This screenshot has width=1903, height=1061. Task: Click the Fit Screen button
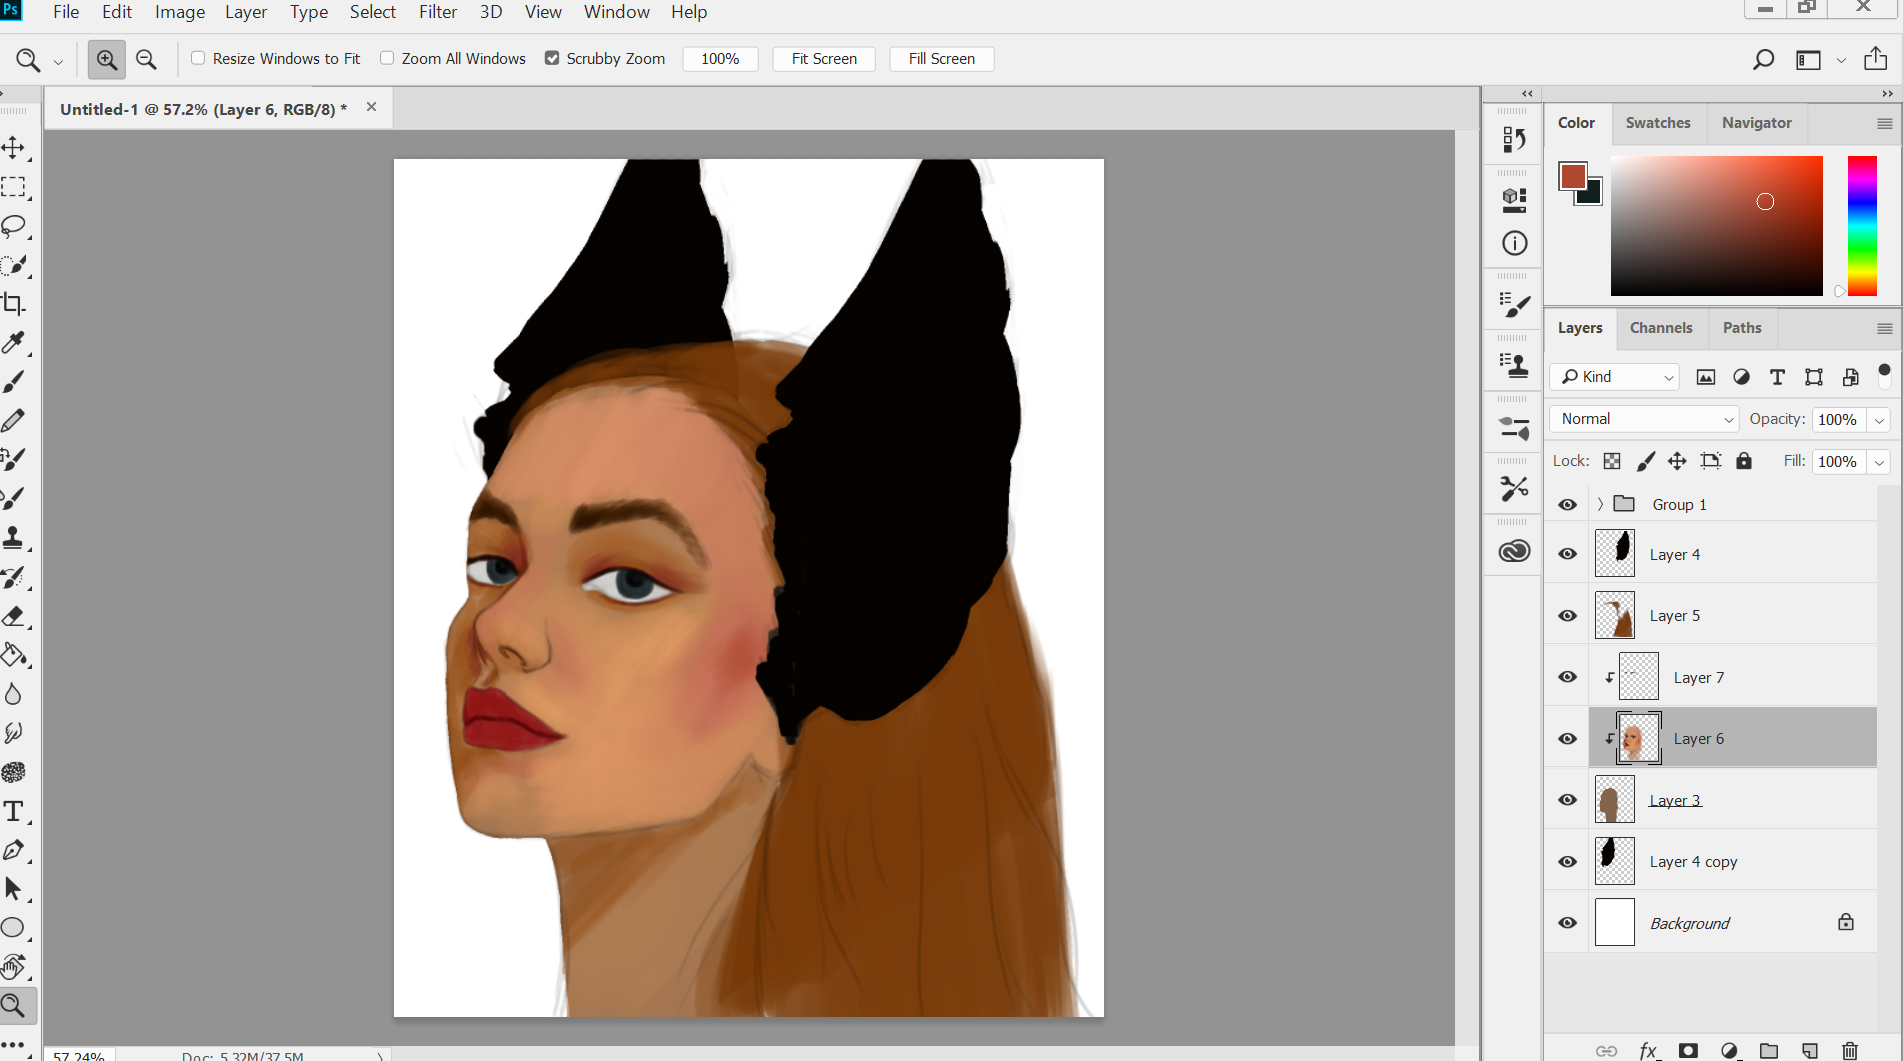[x=823, y=59]
